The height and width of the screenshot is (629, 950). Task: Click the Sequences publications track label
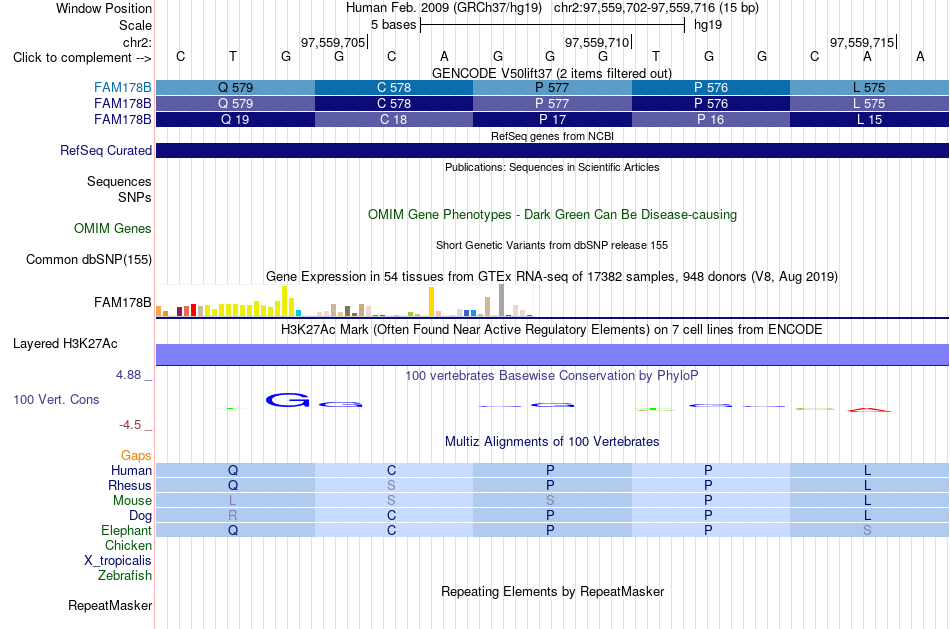[119, 181]
